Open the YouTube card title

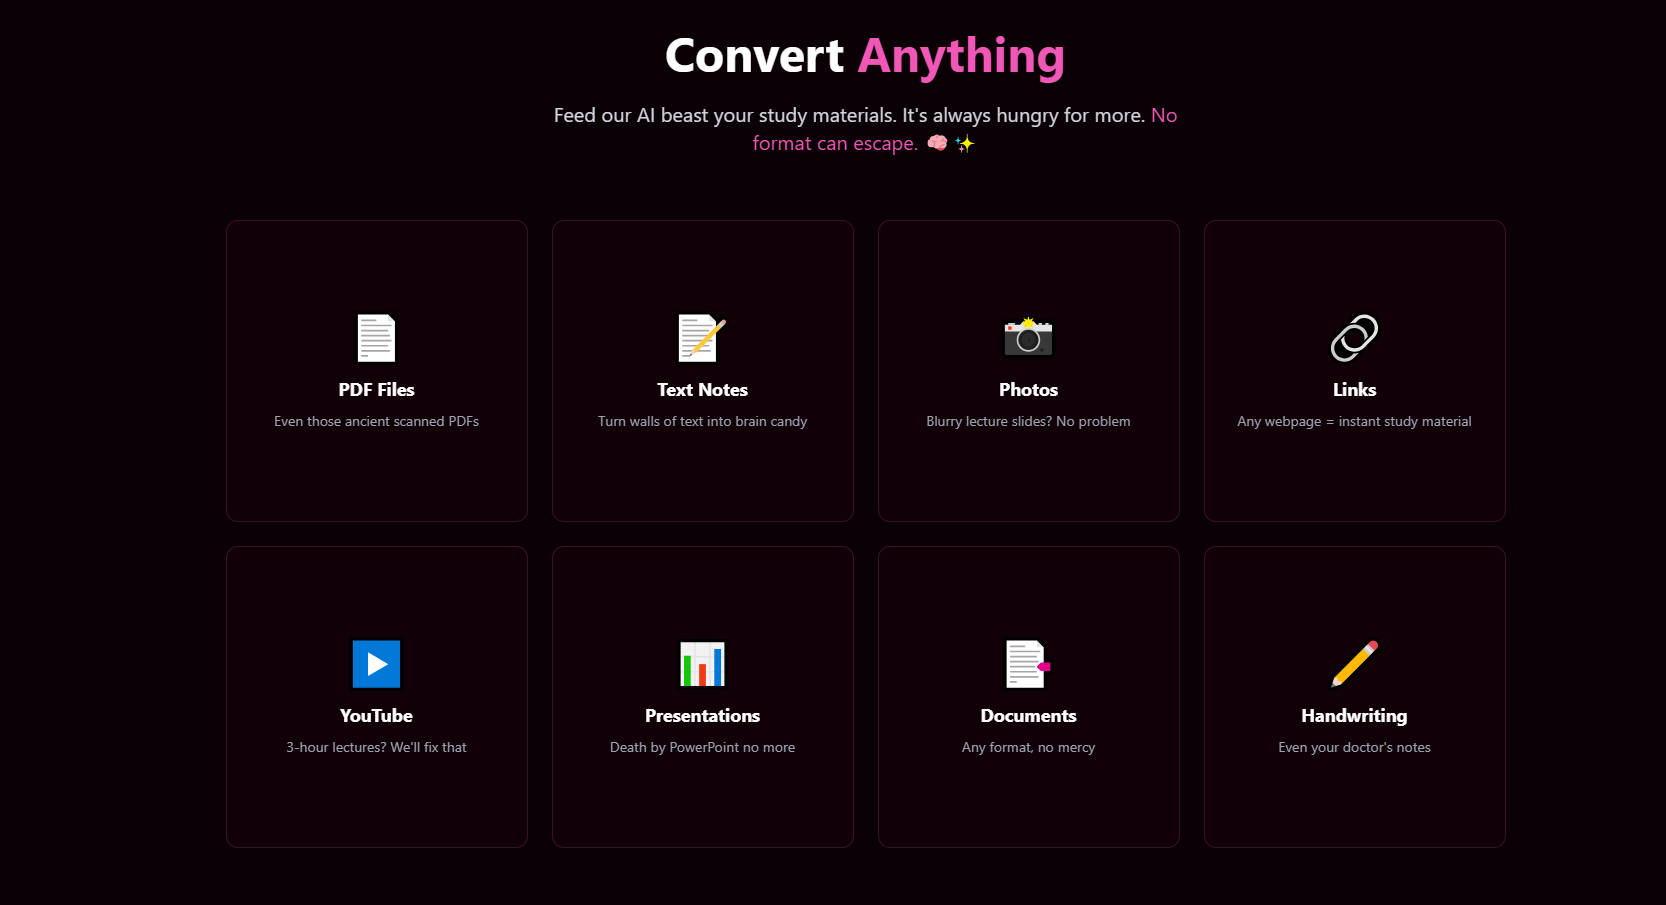point(376,716)
